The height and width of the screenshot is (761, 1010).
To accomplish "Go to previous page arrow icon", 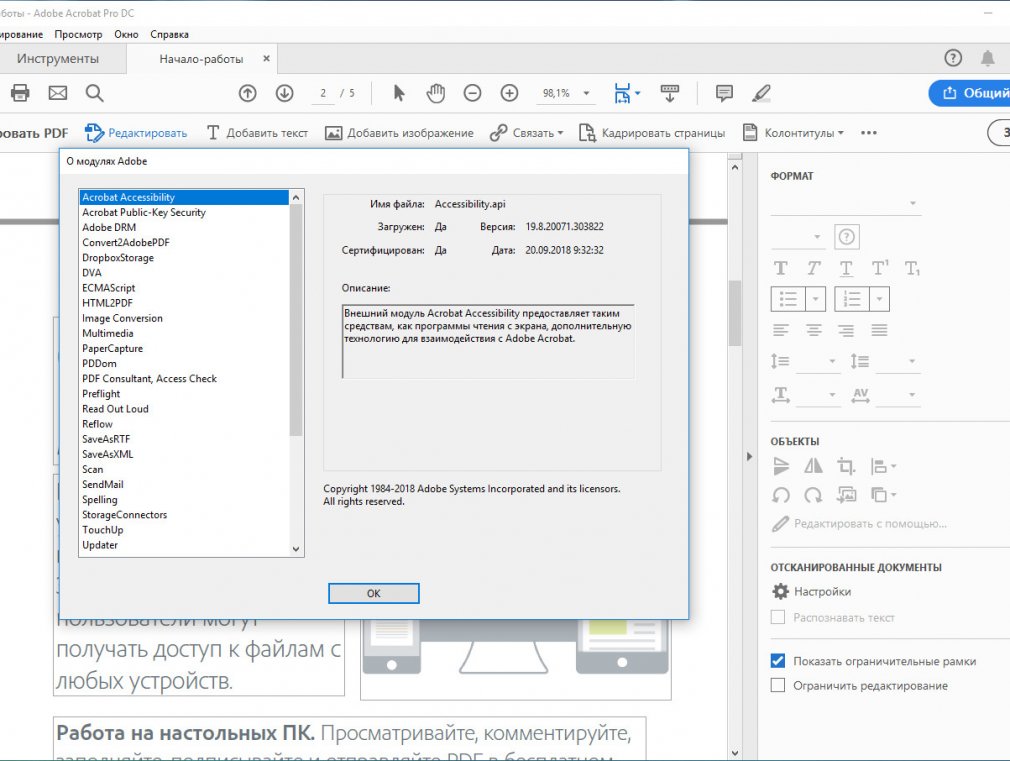I will [247, 93].
